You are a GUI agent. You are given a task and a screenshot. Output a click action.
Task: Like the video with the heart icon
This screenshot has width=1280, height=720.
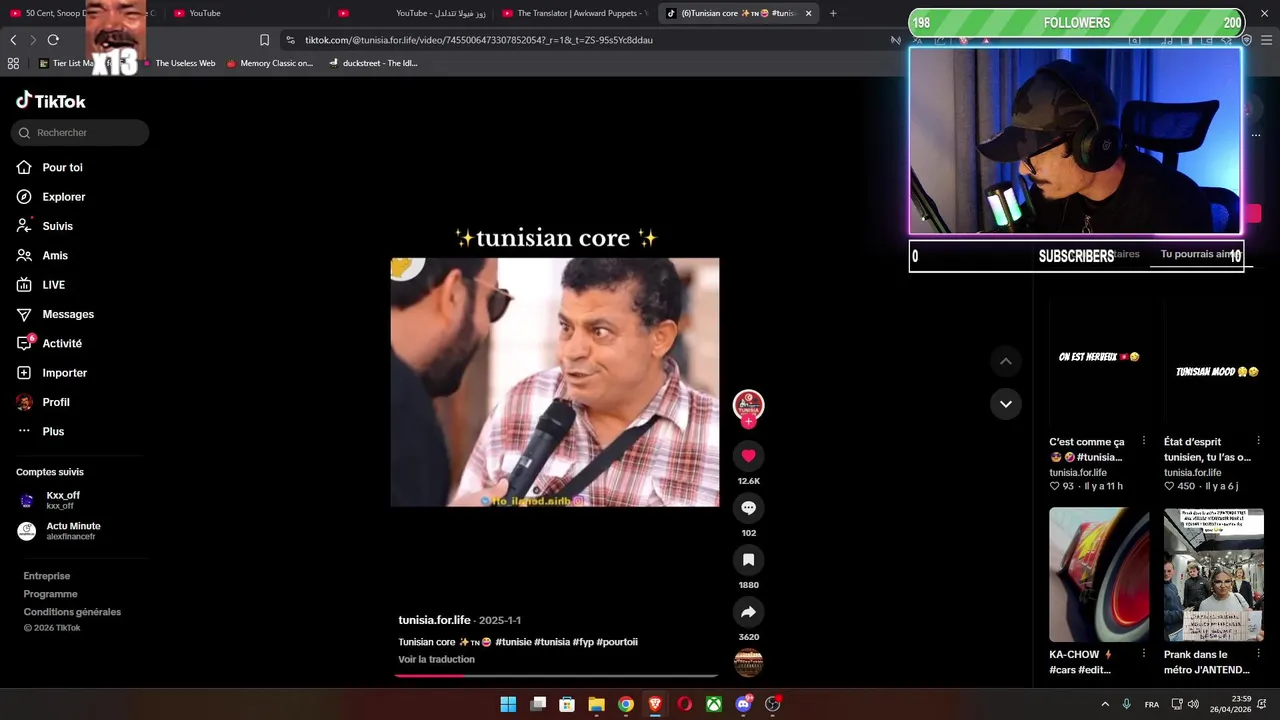748,456
